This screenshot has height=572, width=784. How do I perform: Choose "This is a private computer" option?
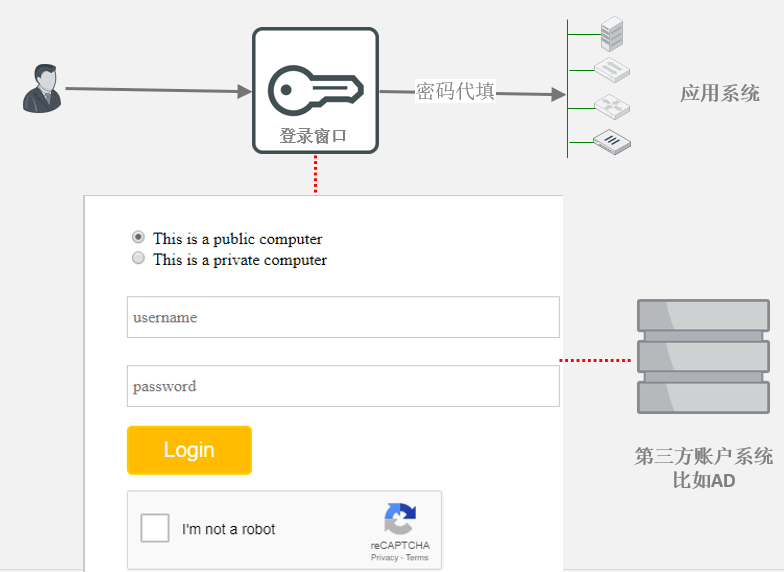click(139, 259)
